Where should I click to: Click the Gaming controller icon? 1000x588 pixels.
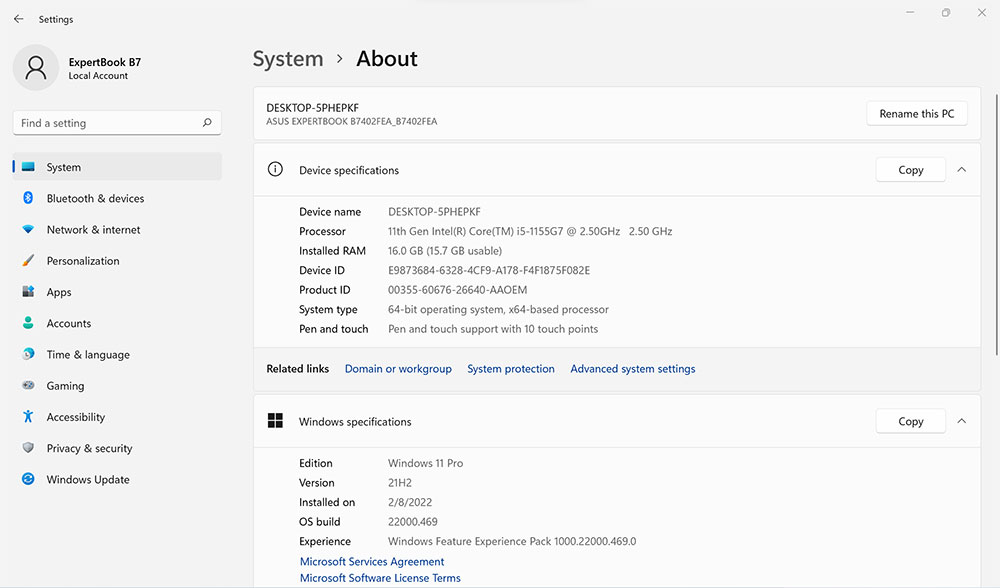coord(28,385)
